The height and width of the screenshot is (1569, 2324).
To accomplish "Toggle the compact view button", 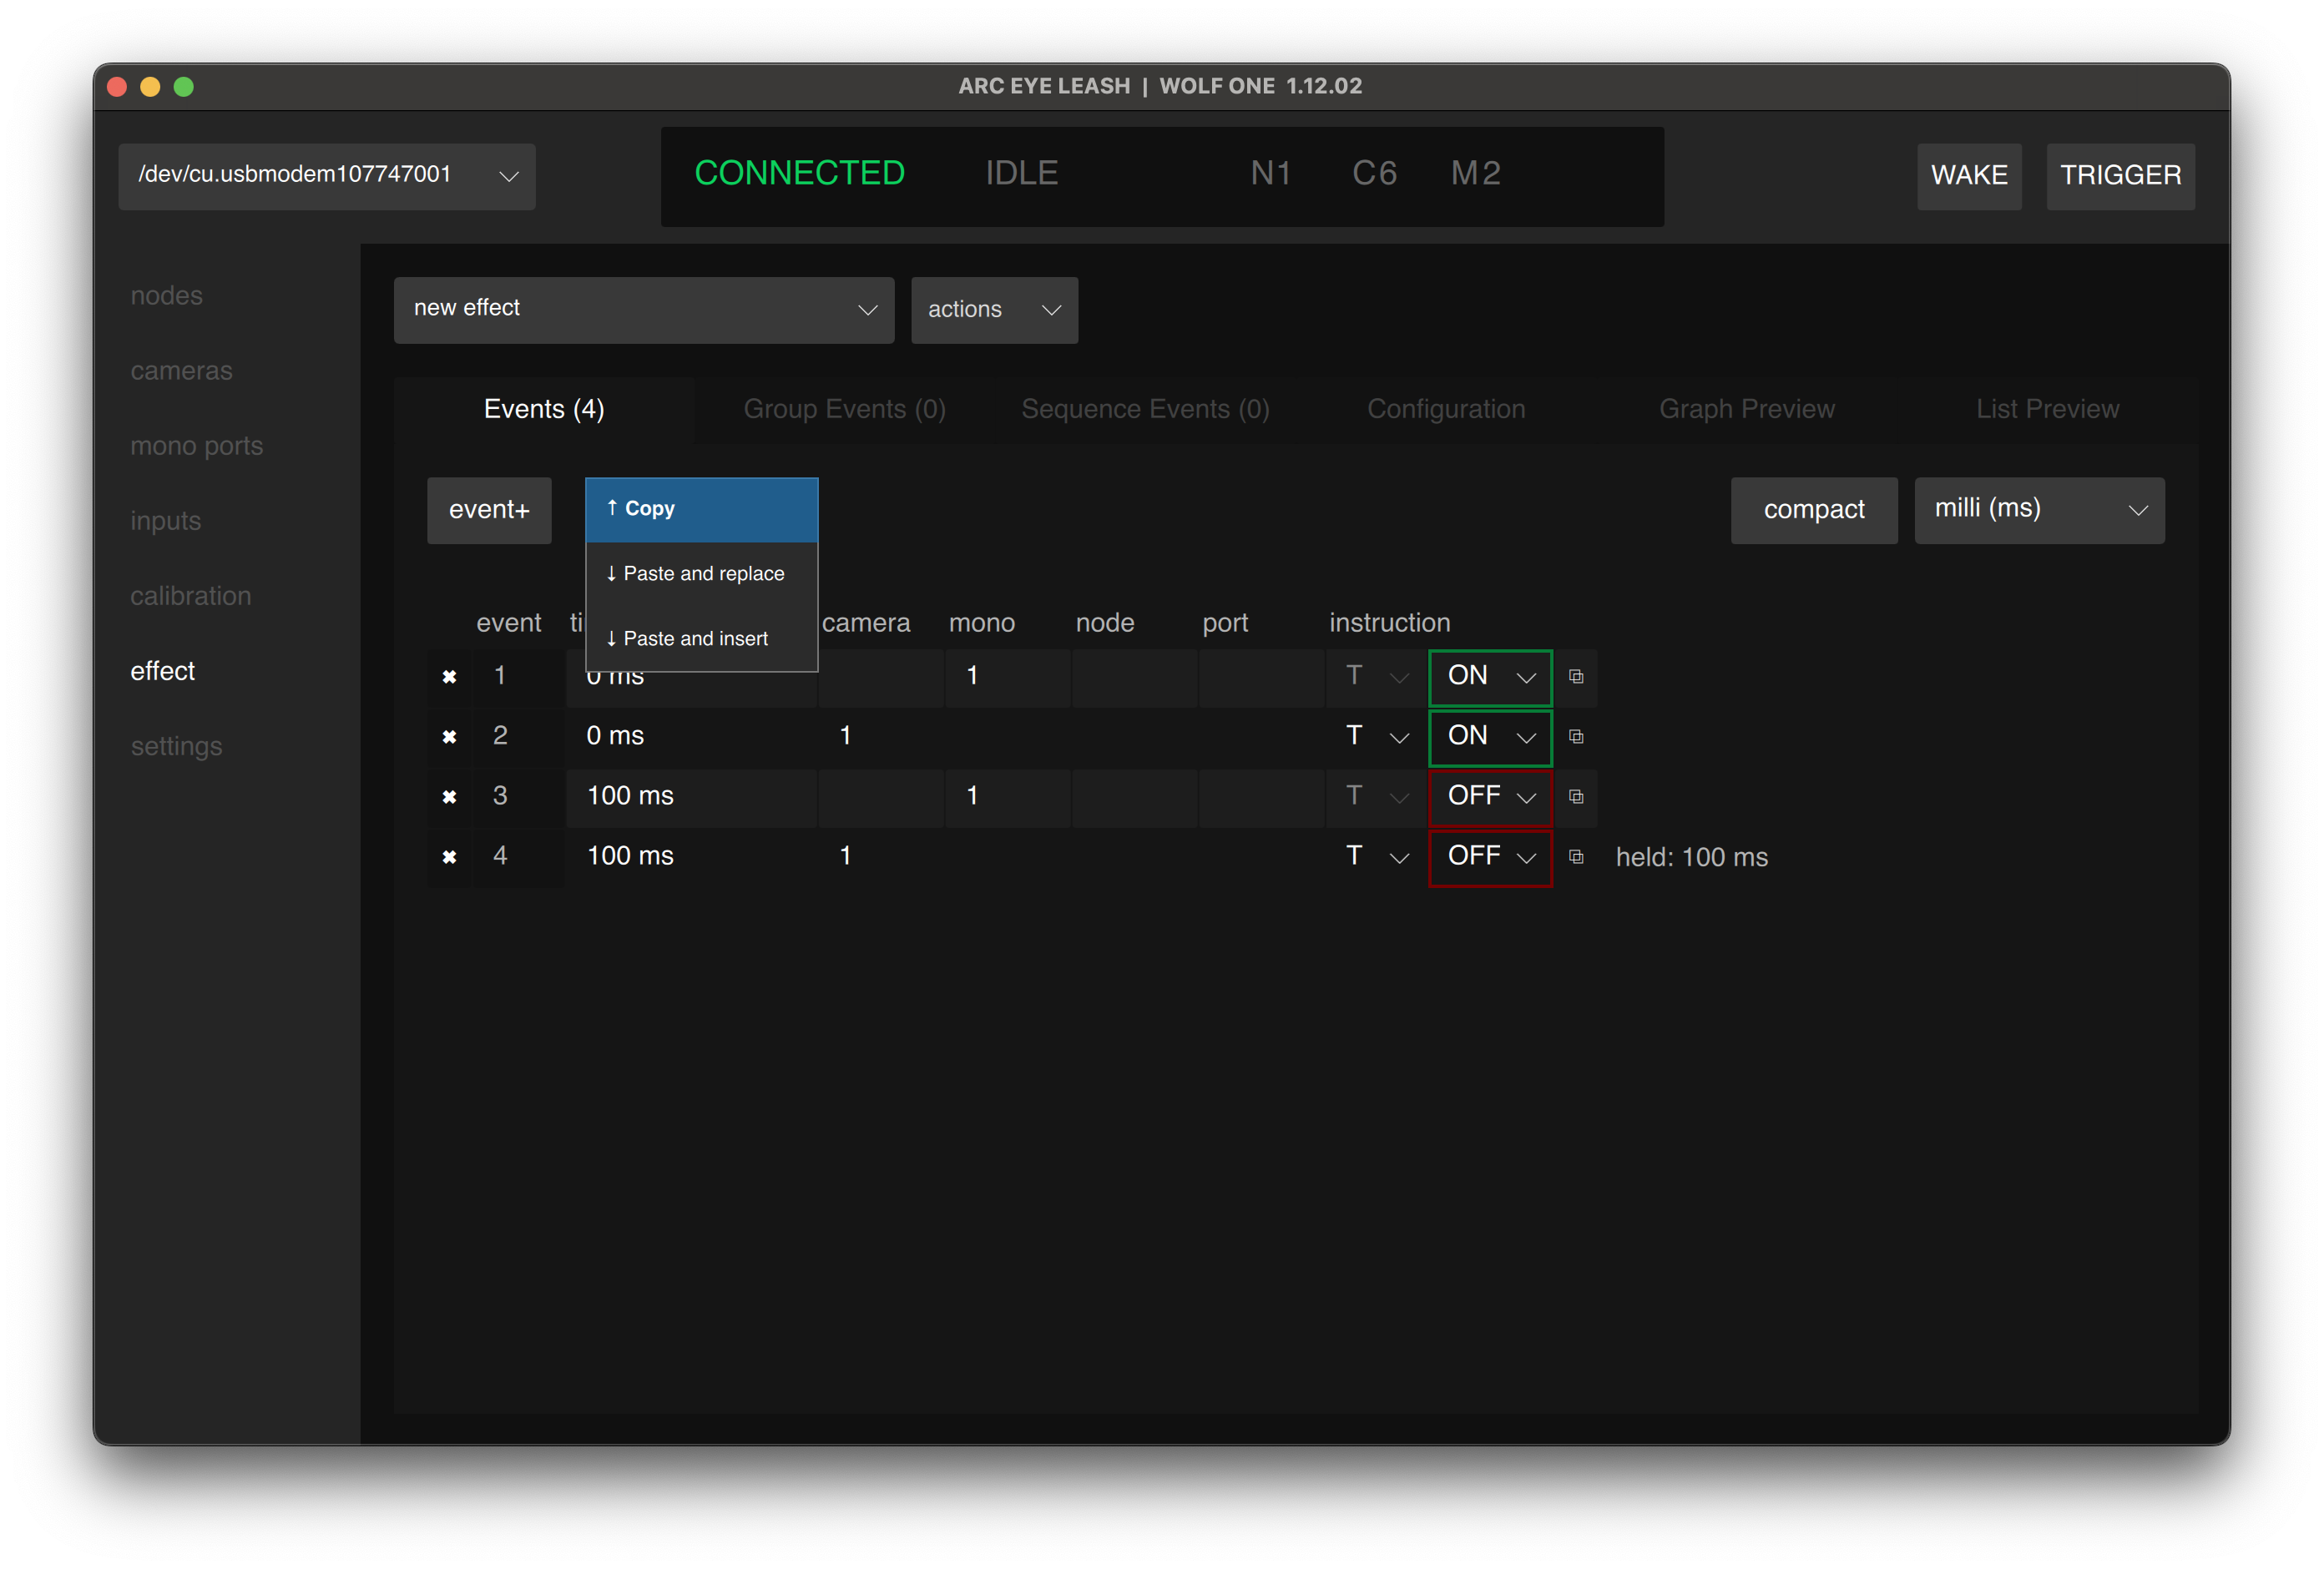I will click(x=1813, y=510).
